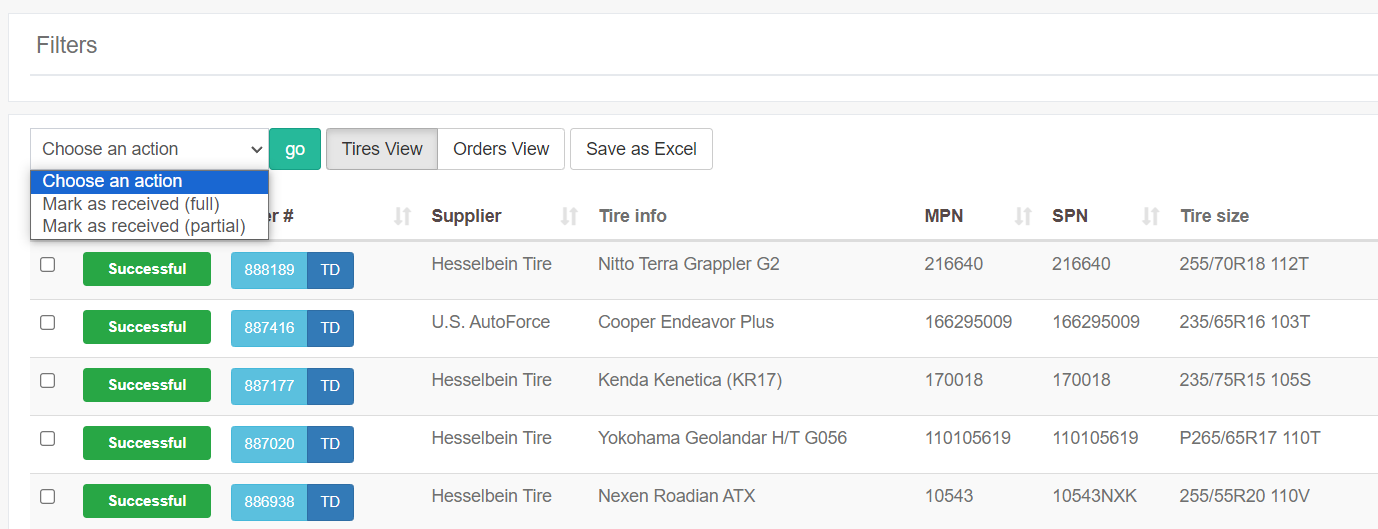The height and width of the screenshot is (529, 1378).
Task: Click the green go button
Action: (x=295, y=149)
